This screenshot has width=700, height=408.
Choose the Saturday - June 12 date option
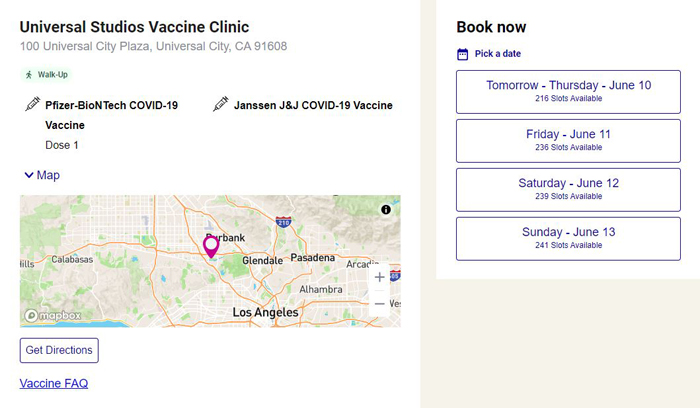click(568, 190)
